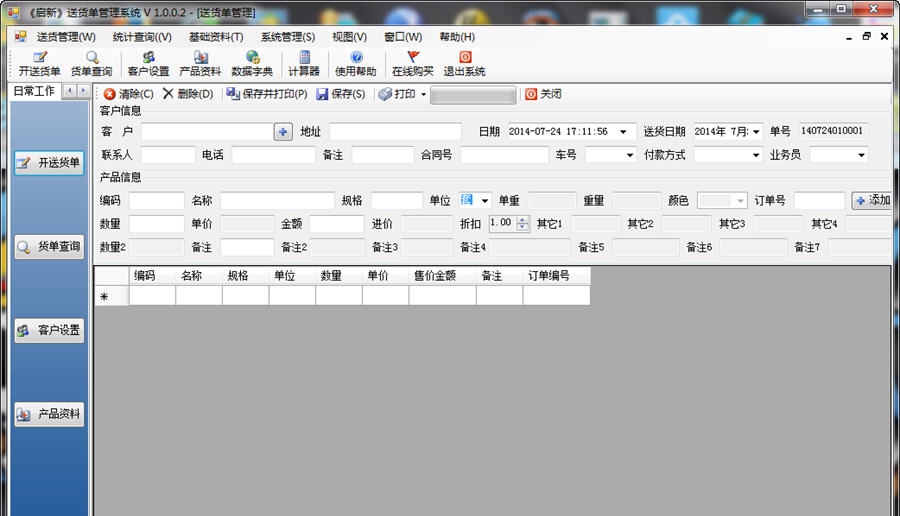Viewport: 900px width, 516px height.
Task: Open the 送货管理(W) menu
Action: tap(66, 37)
